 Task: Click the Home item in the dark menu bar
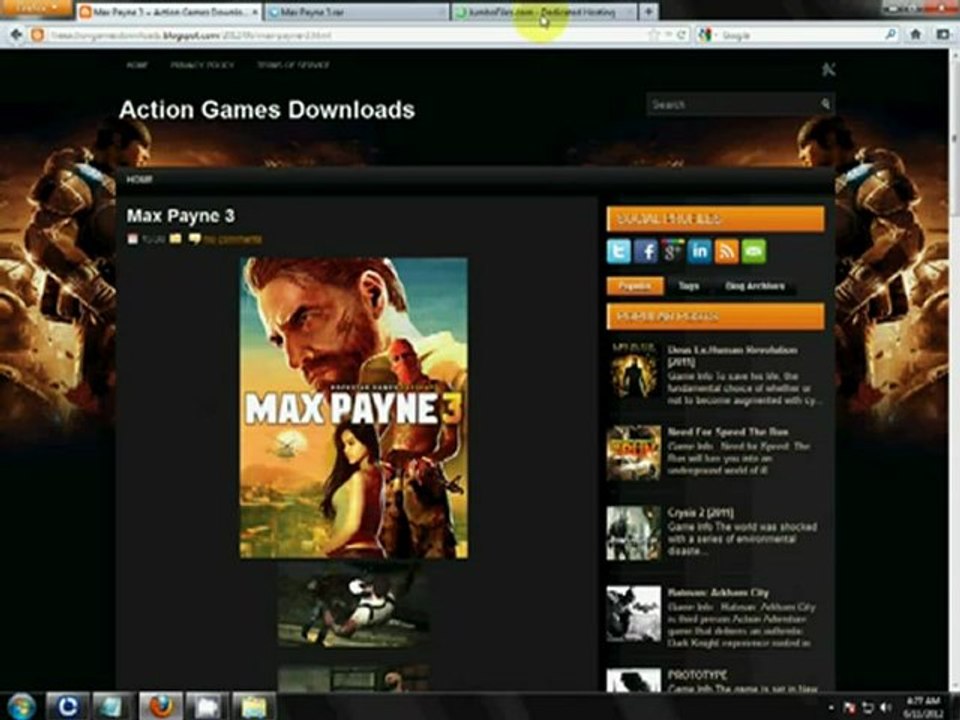tap(140, 179)
